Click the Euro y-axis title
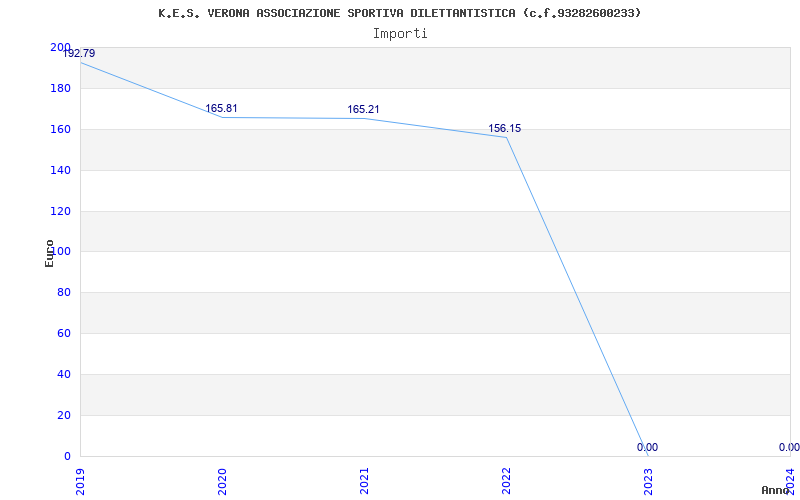The width and height of the screenshot is (800, 500). [49, 253]
